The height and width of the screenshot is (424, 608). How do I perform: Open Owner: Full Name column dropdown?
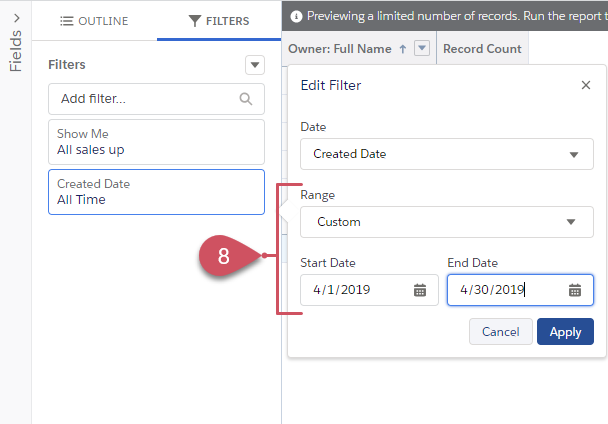click(x=422, y=48)
